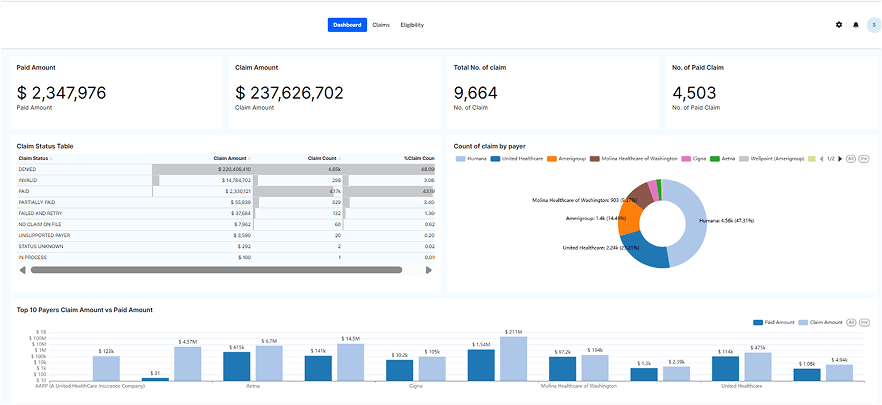882x405 pixels.
Task: Open the Eligibility tab
Action: [412, 25]
